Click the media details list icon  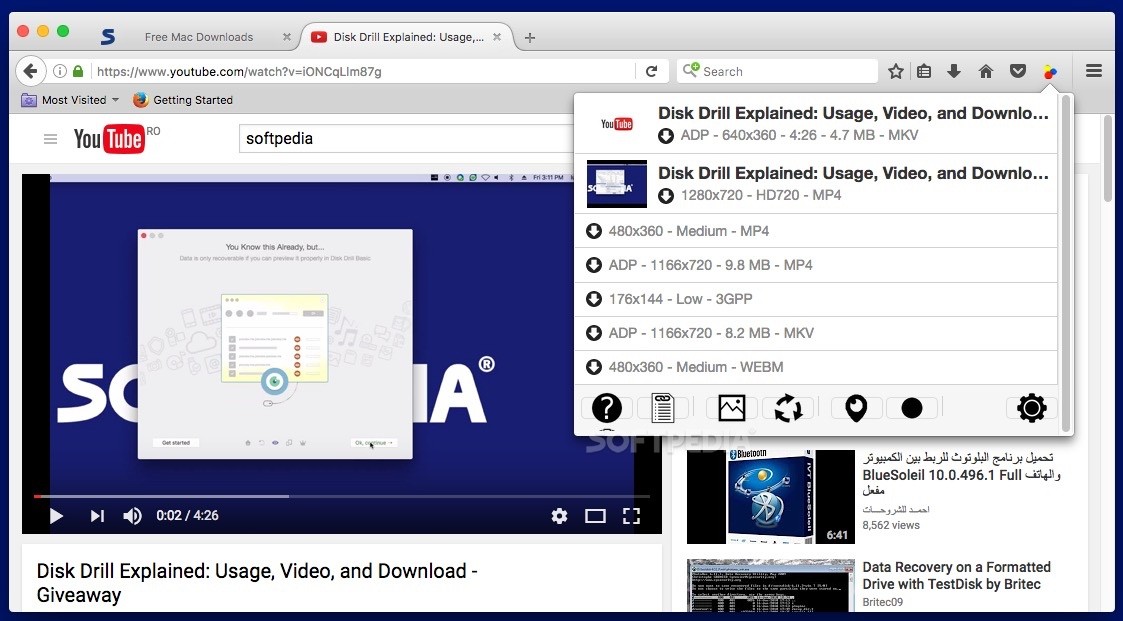663,408
